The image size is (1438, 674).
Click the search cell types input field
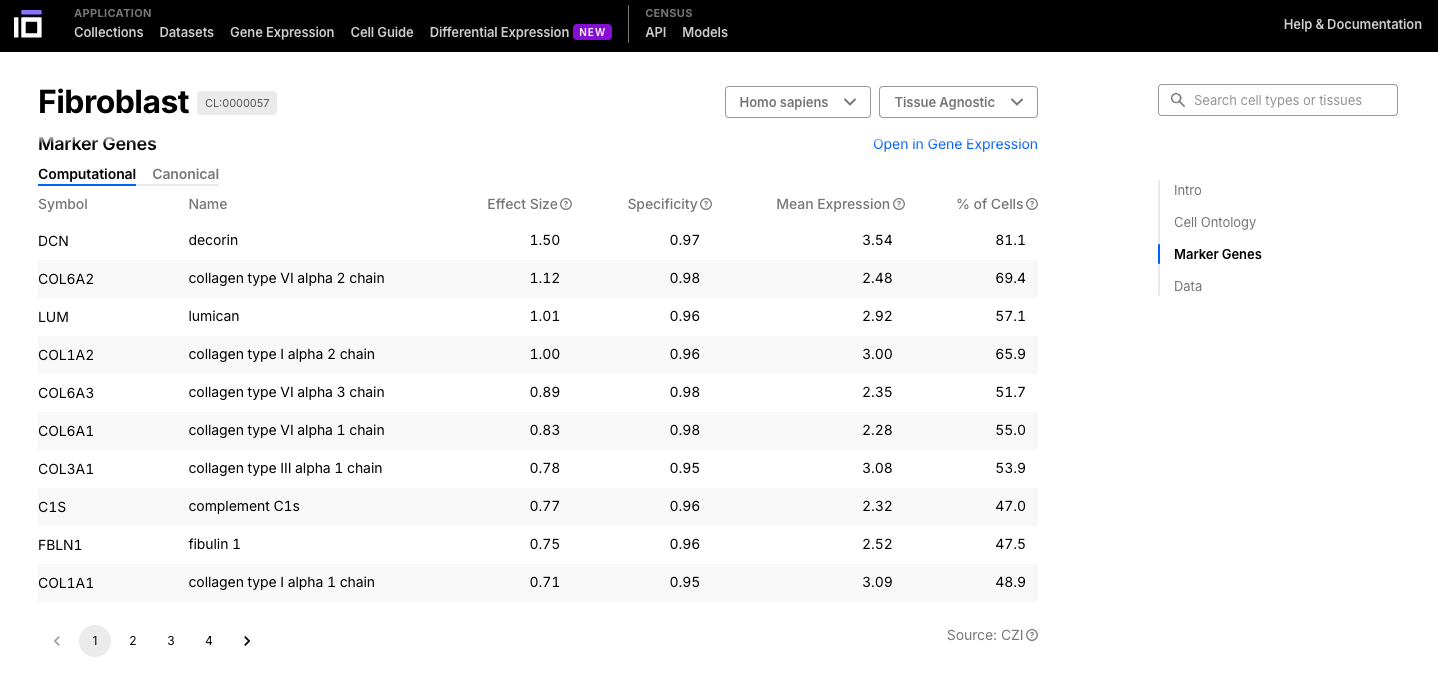point(1287,100)
